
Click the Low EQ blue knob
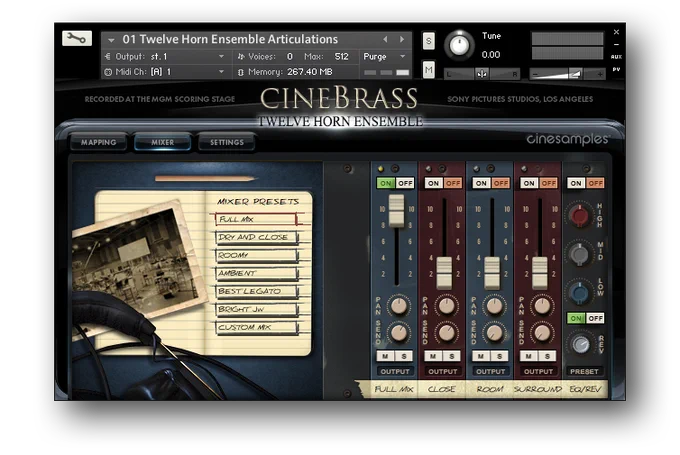pyautogui.click(x=579, y=292)
